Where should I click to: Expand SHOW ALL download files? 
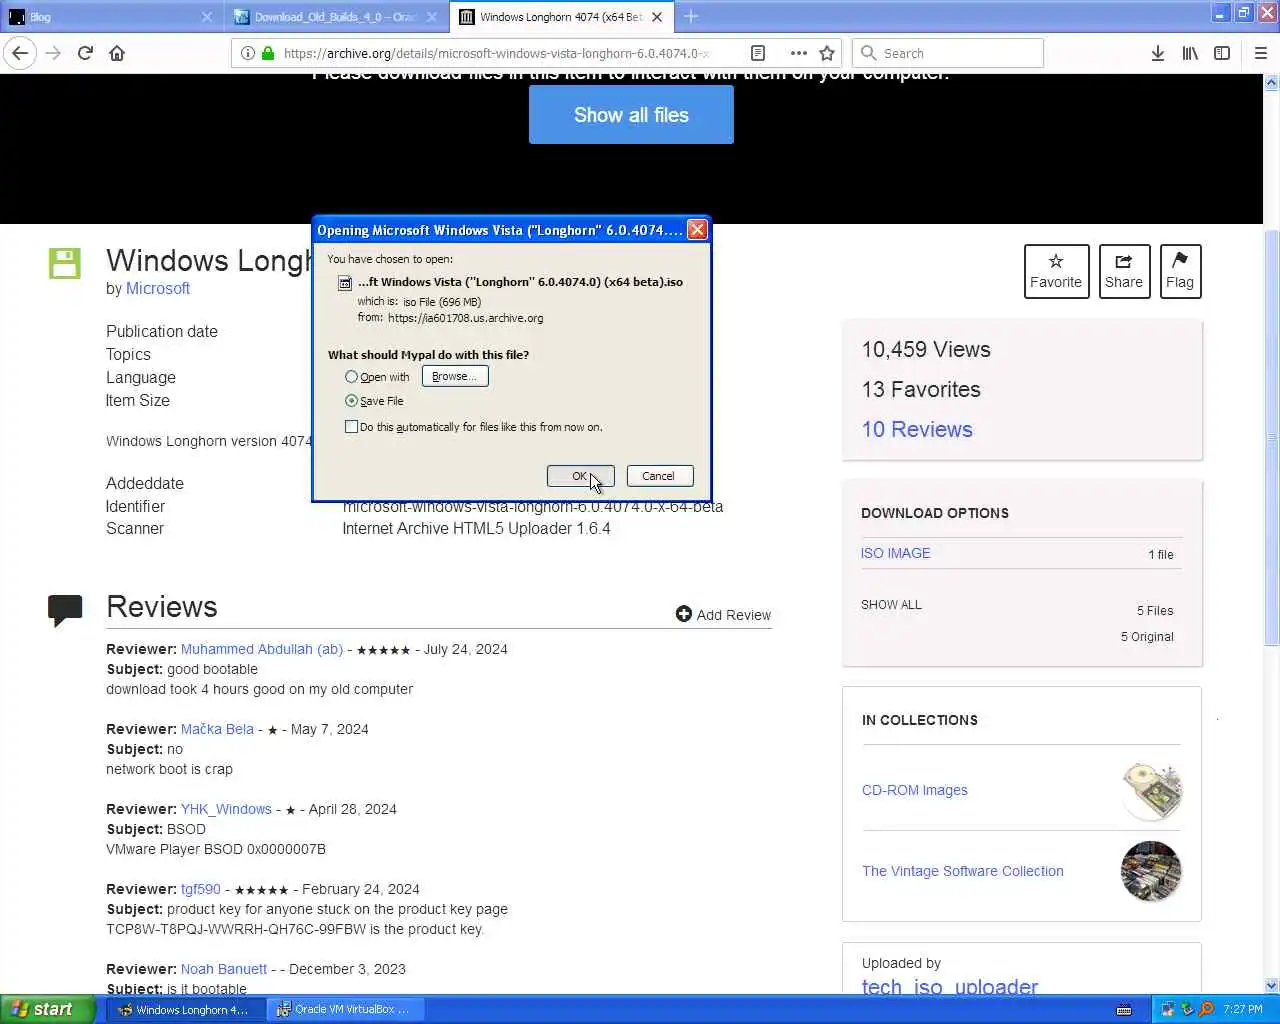pos(891,605)
